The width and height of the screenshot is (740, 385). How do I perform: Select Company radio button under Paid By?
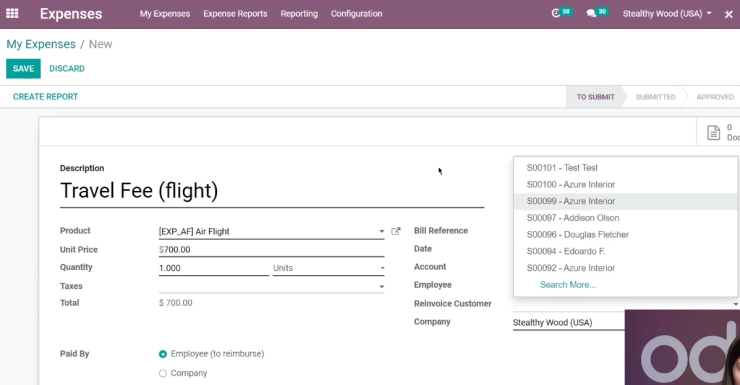tap(163, 373)
